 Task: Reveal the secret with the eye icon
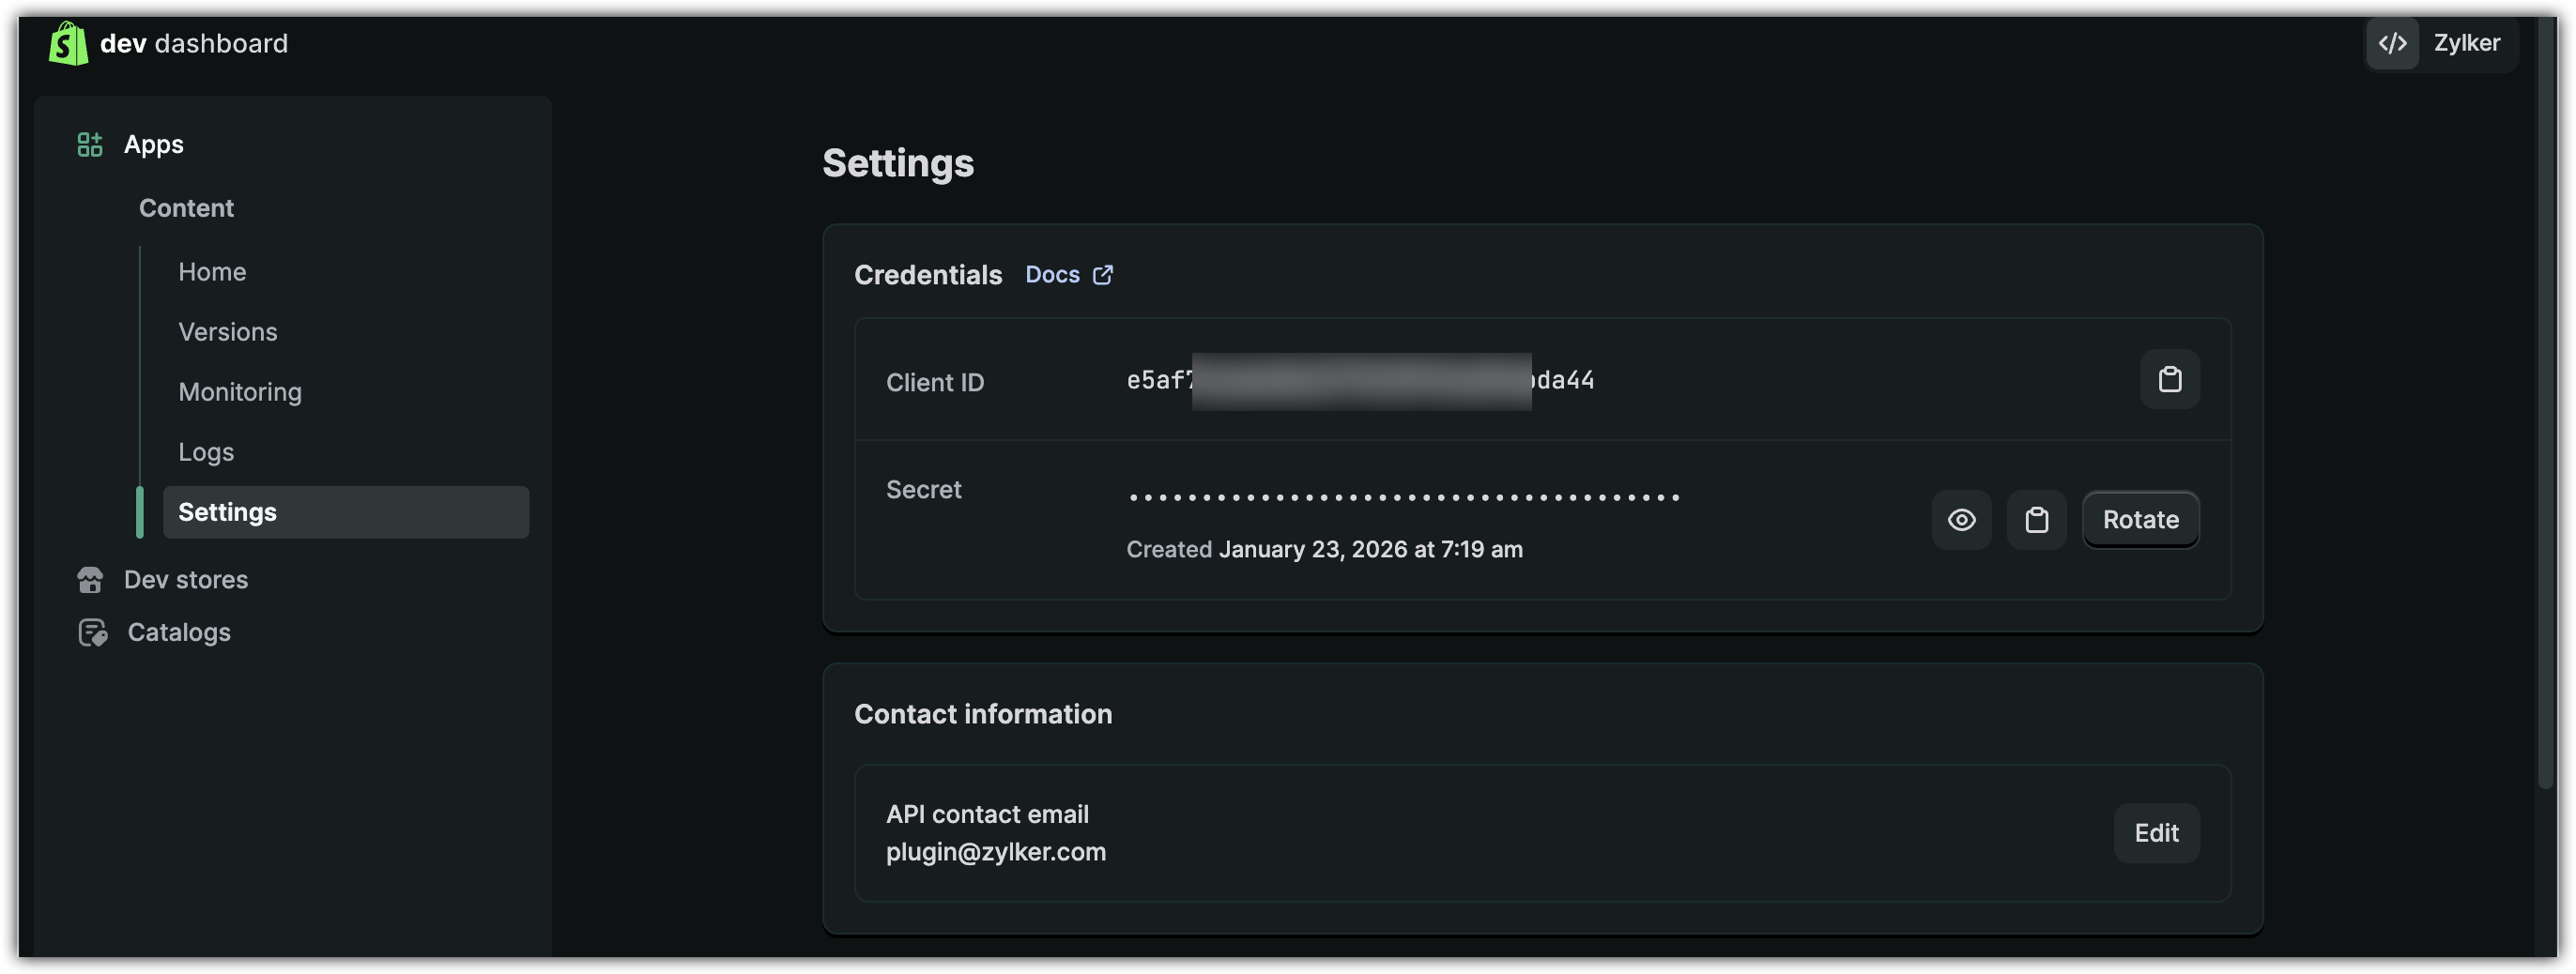[1961, 520]
